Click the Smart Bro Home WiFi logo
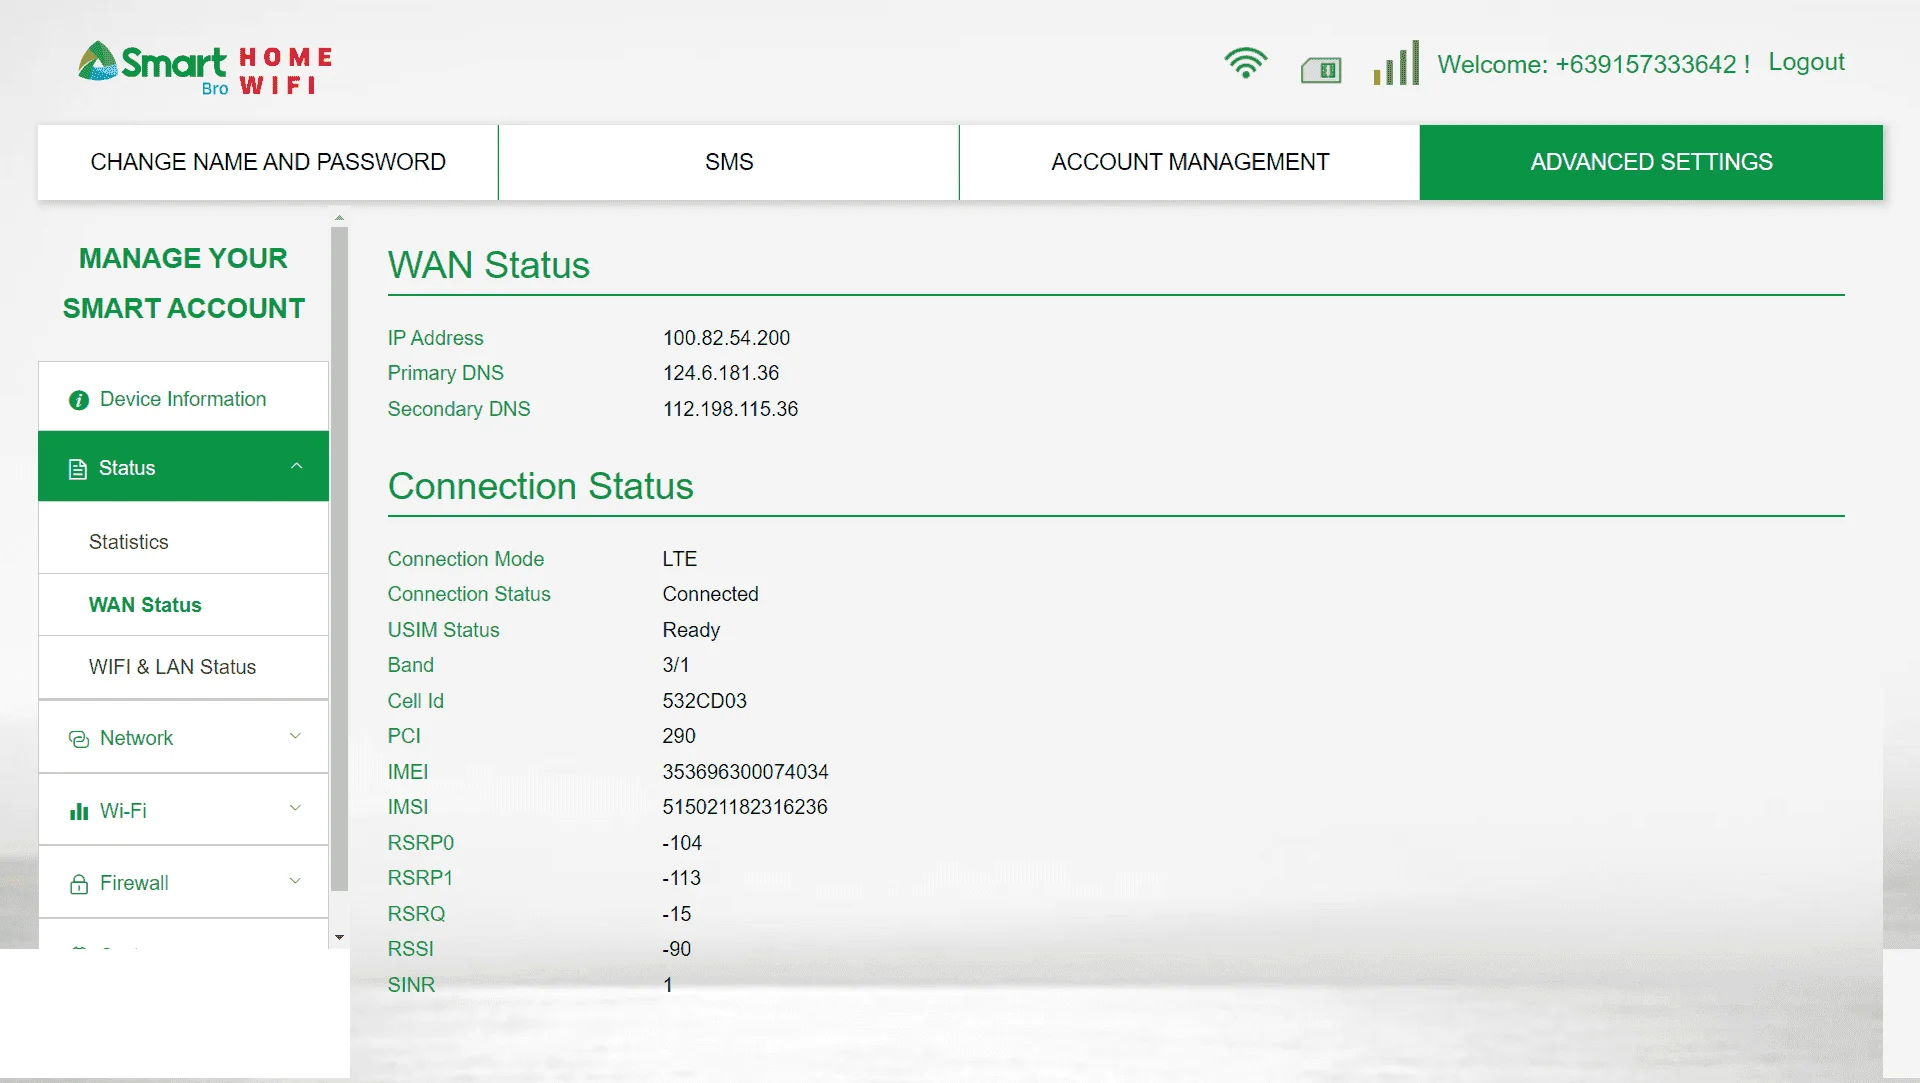Viewport: 1920px width, 1083px height. click(205, 68)
